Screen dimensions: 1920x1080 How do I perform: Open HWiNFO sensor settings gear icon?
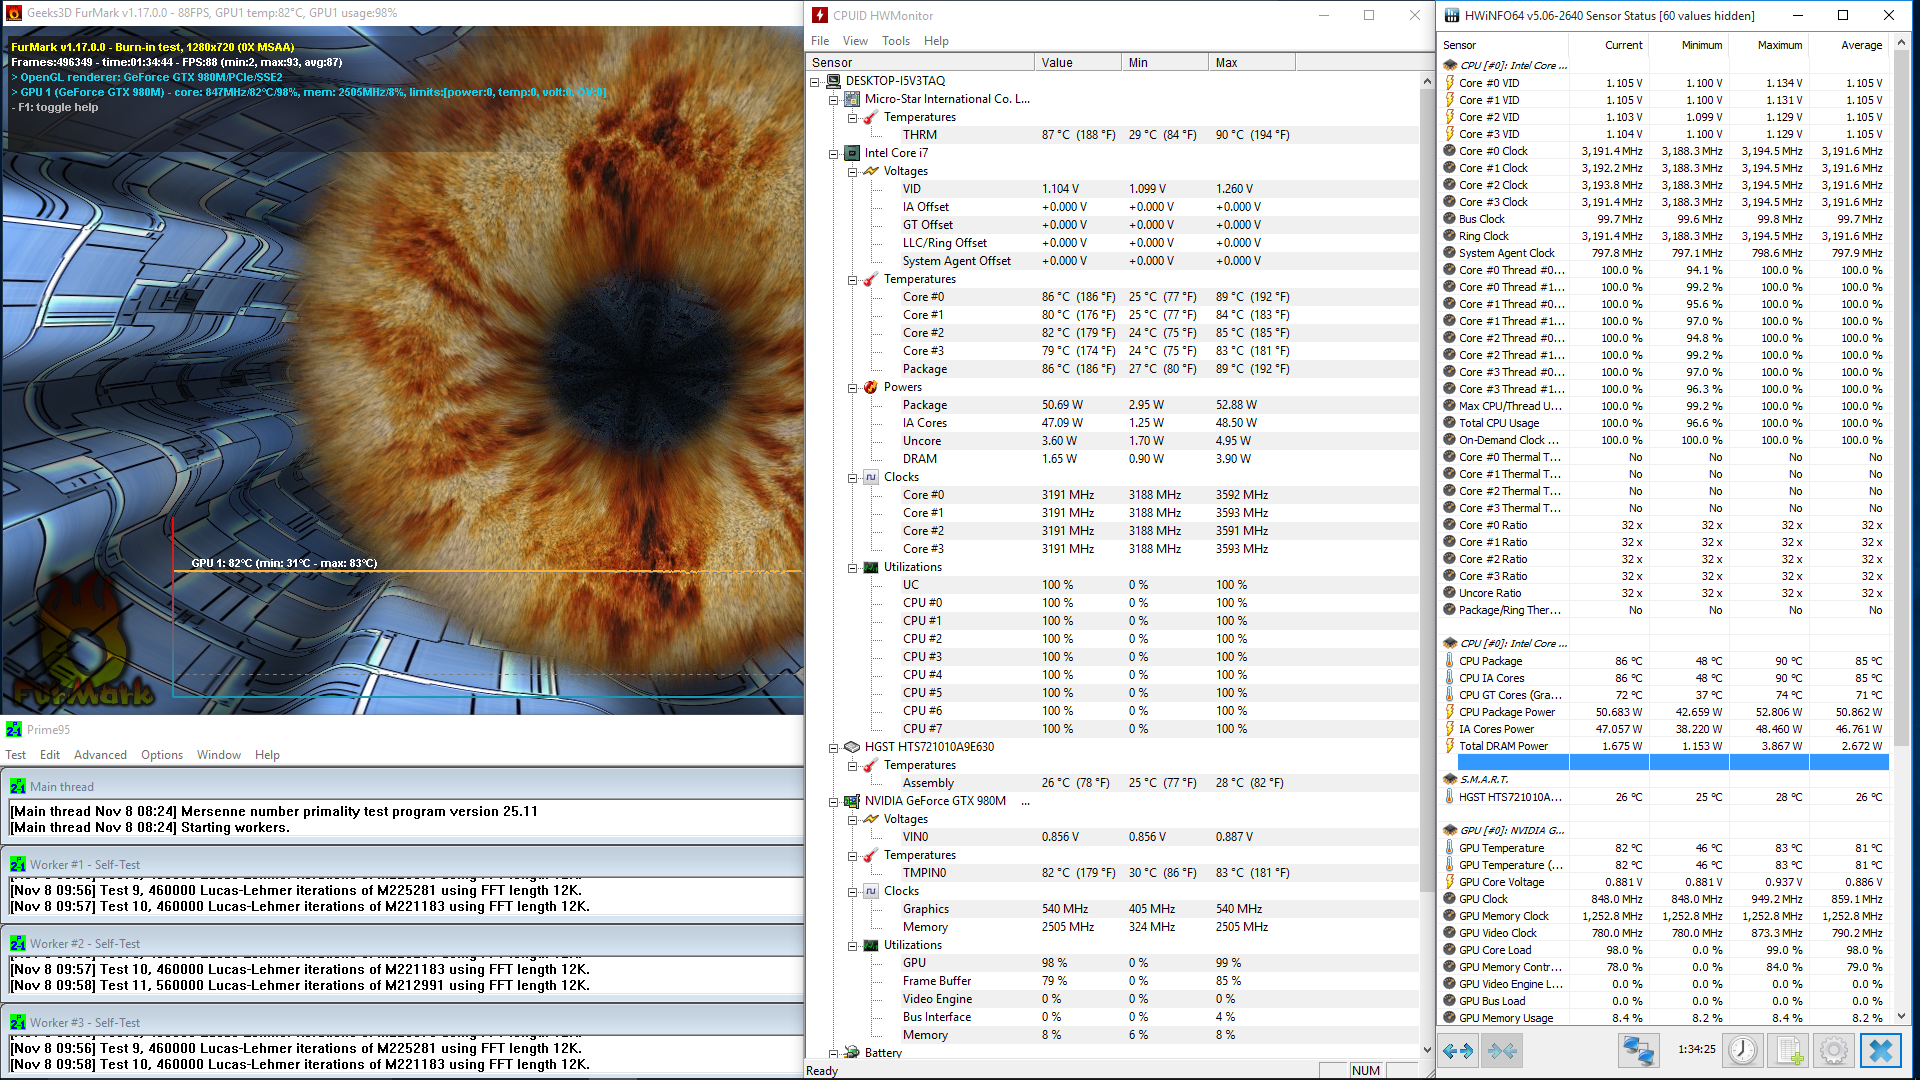1834,1051
